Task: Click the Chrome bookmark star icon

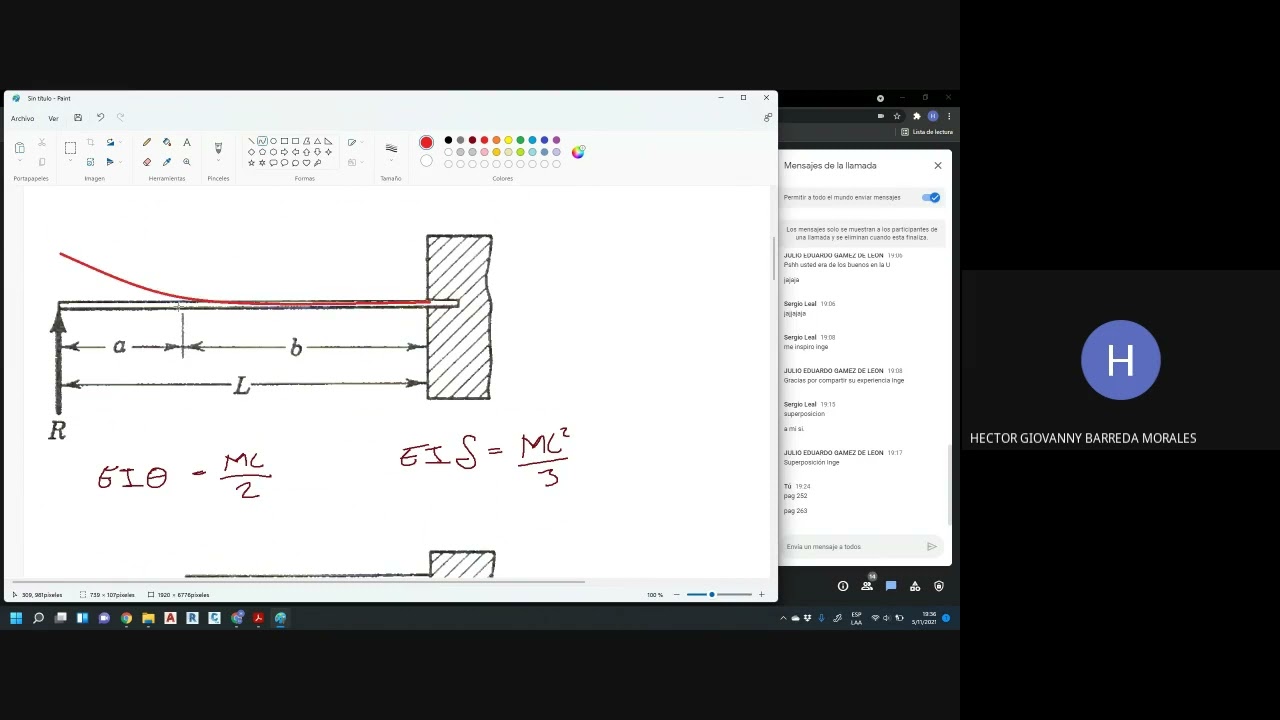Action: tap(897, 116)
